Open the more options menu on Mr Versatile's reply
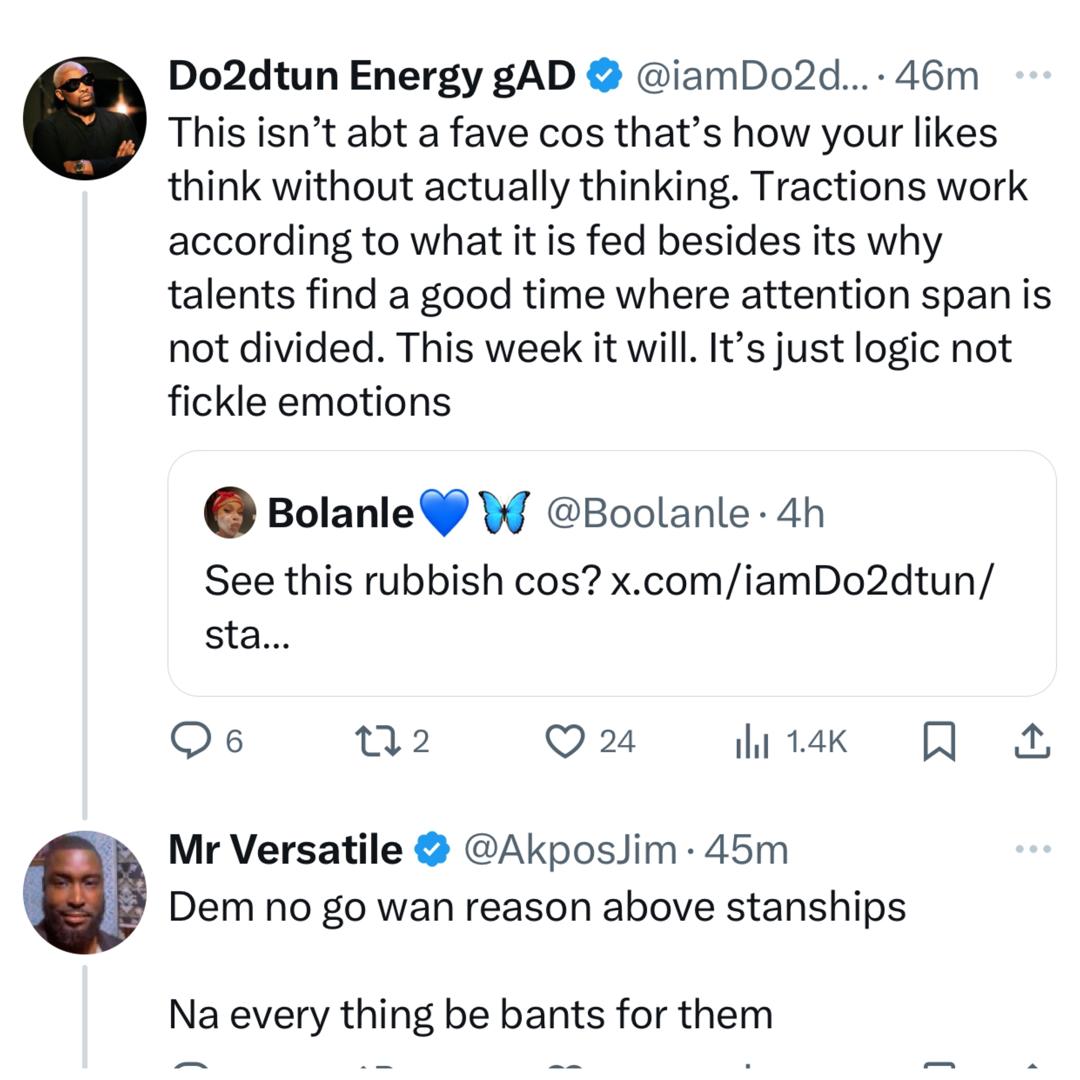Viewport: 1080px width, 1080px height. coord(1030,847)
